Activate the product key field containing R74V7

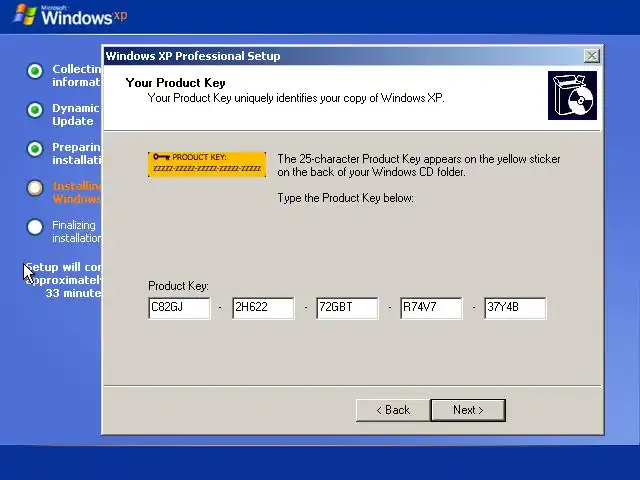tap(431, 308)
